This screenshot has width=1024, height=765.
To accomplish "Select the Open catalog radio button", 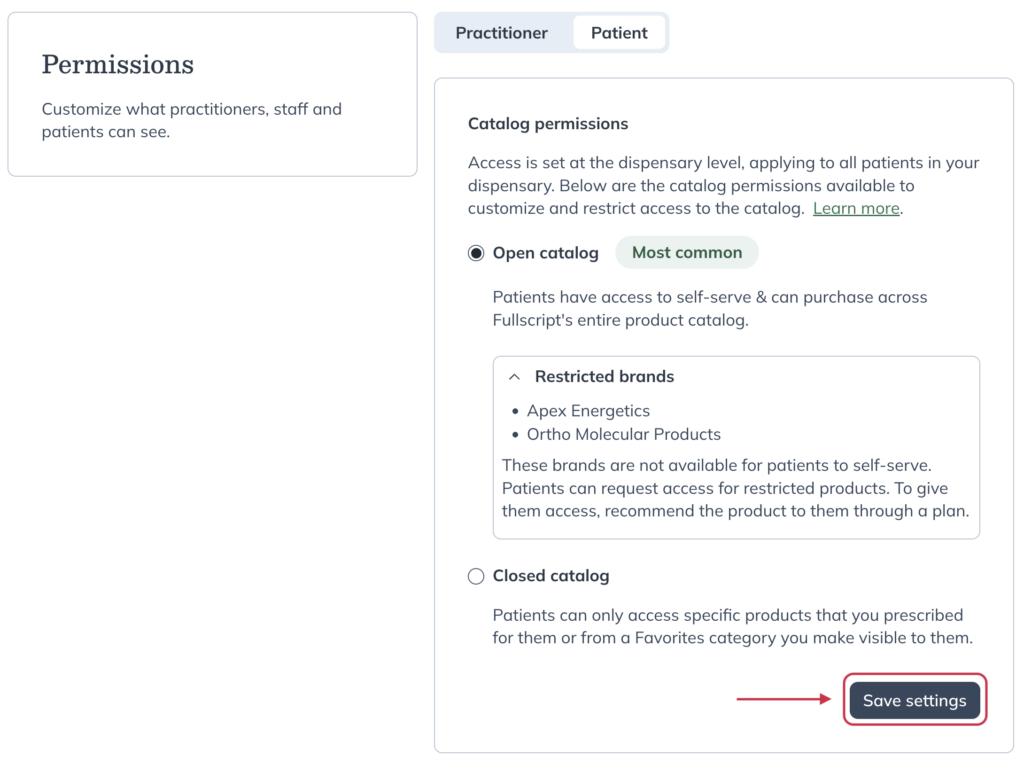I will tap(476, 253).
